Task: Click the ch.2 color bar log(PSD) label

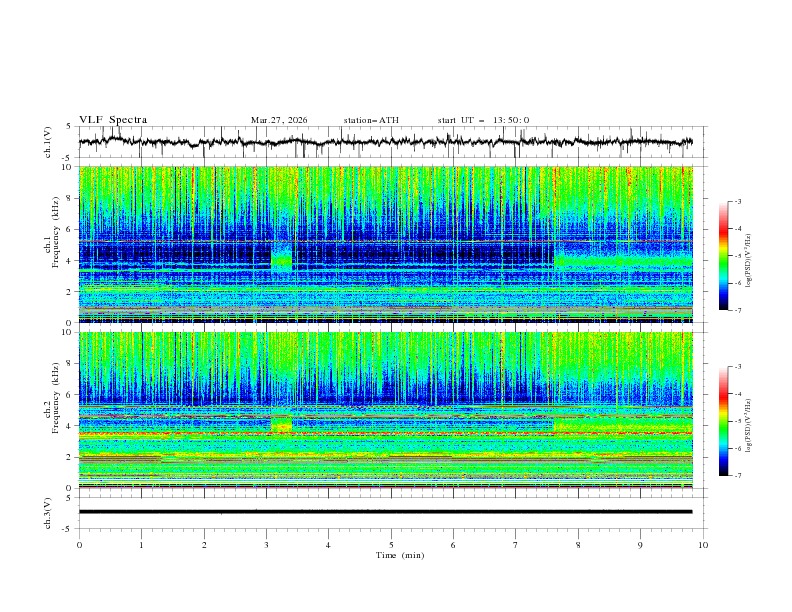Action: 749,425
